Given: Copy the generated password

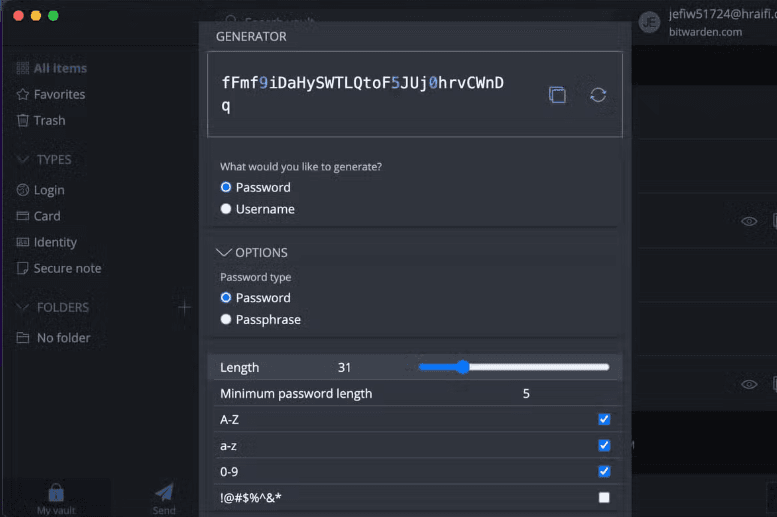Looking at the screenshot, I should pyautogui.click(x=557, y=95).
